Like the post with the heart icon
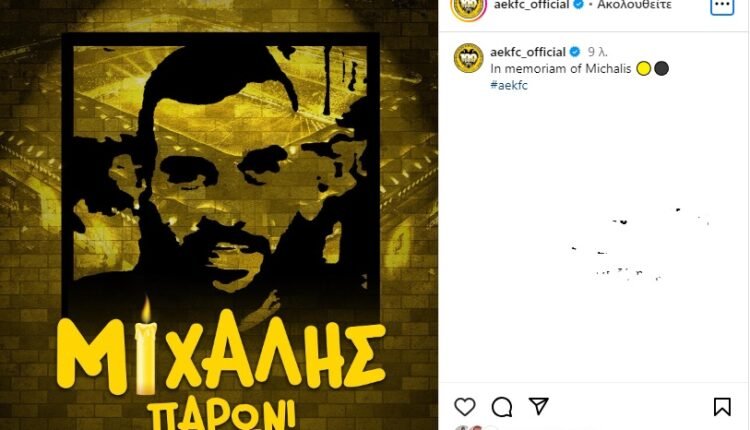750x430 pixels. pos(464,407)
